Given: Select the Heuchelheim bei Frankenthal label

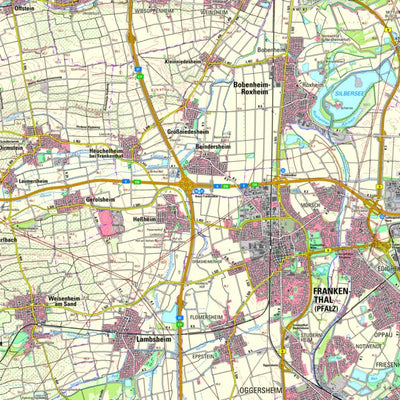Looking at the screenshot, I should [106, 153].
